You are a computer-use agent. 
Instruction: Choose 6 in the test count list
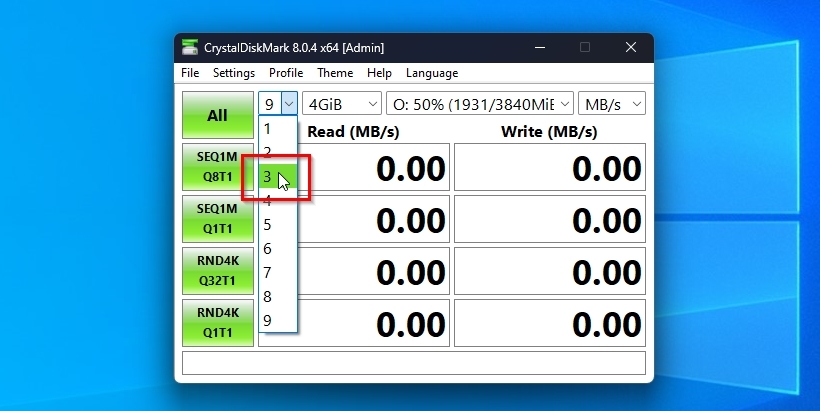point(278,249)
